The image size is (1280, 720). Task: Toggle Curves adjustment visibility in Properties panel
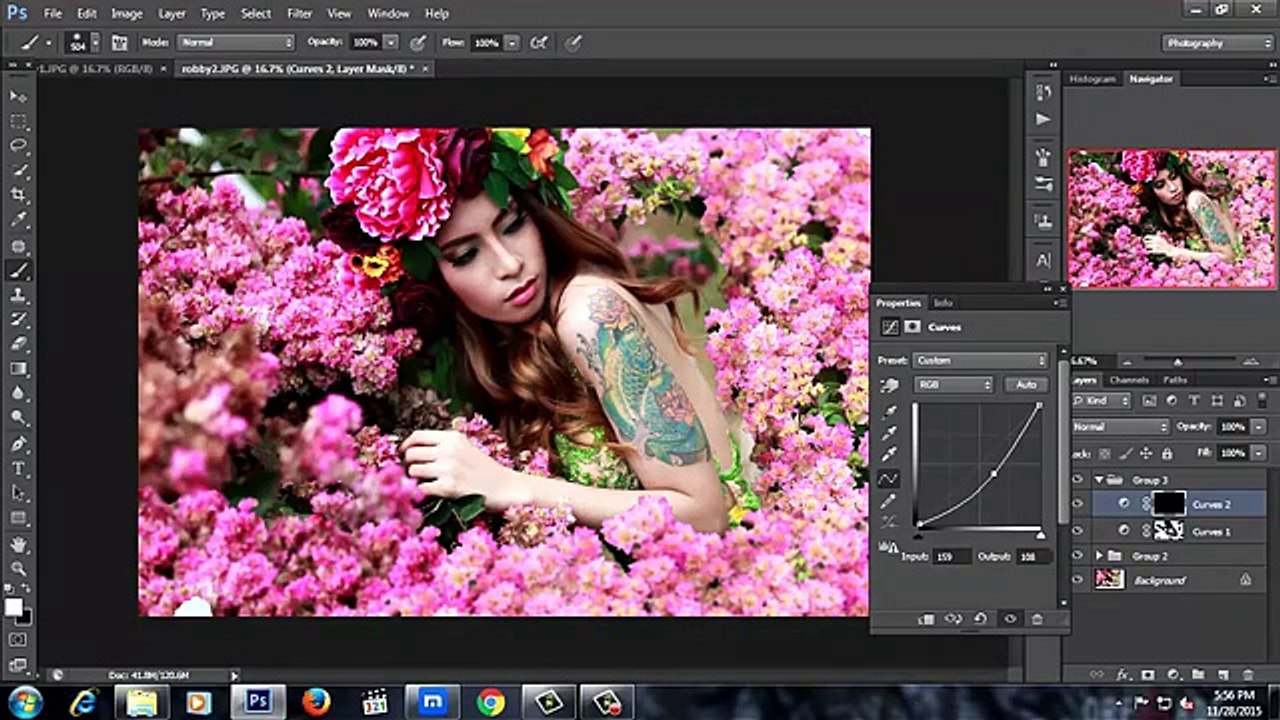pyautogui.click(x=1010, y=620)
